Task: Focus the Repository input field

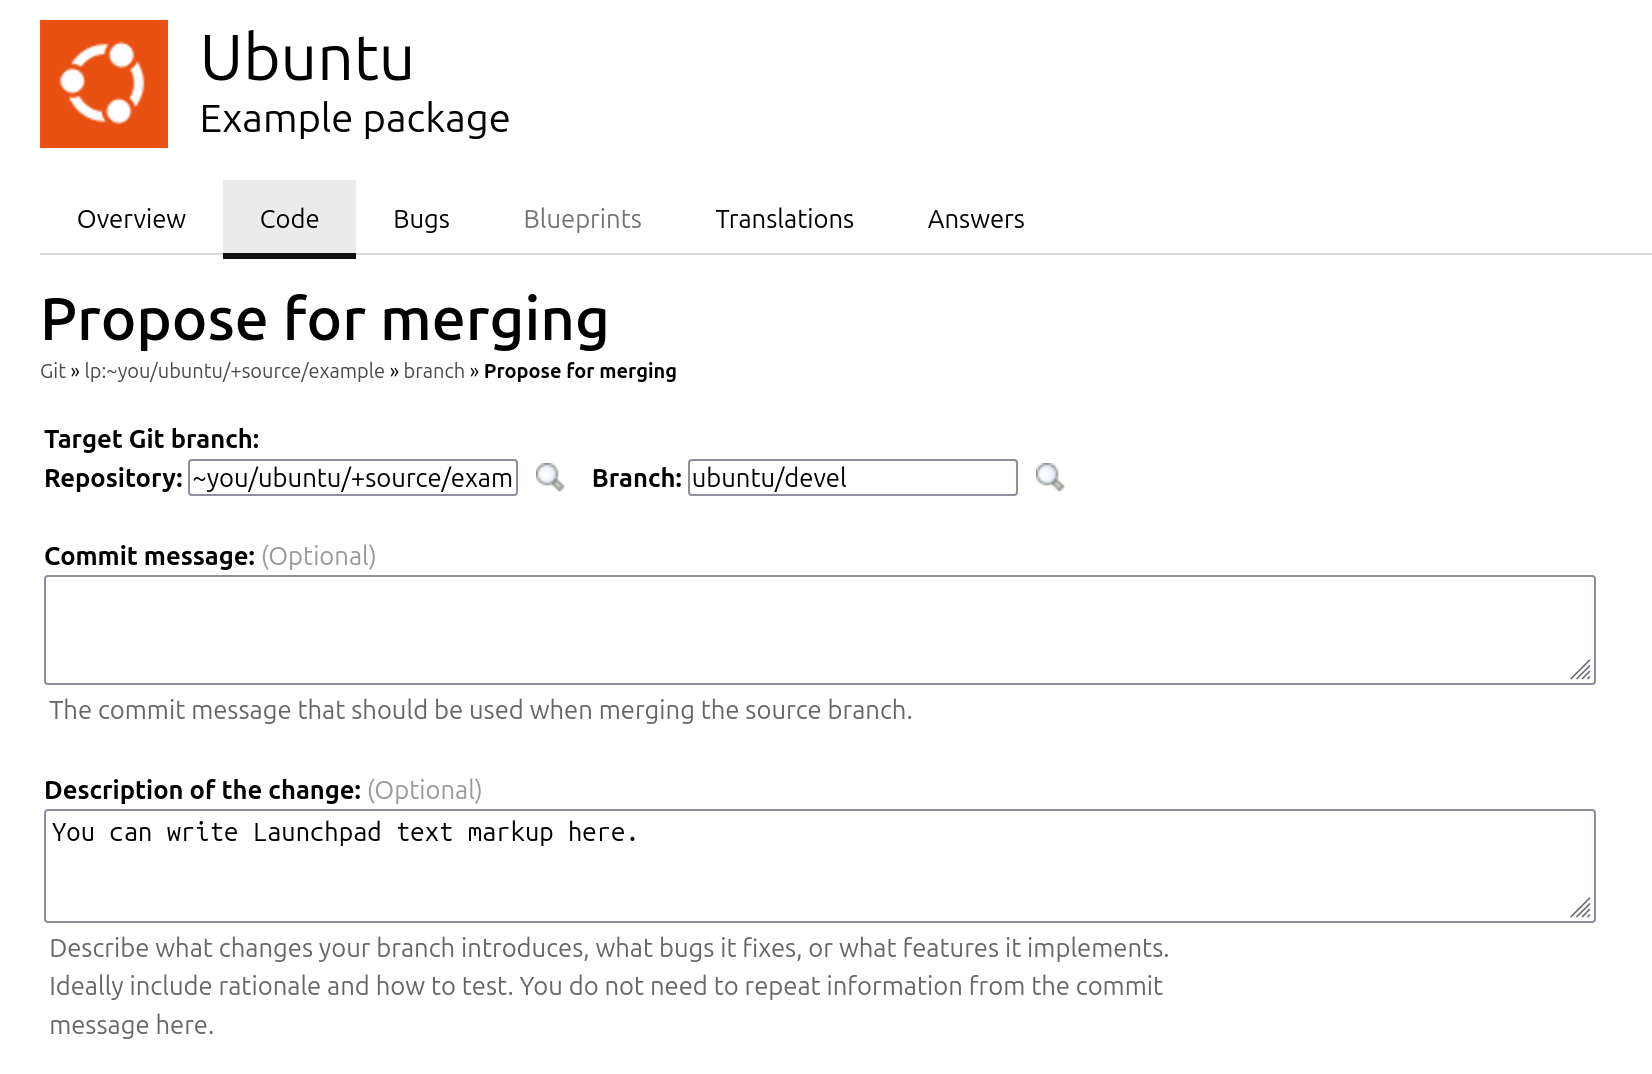Action: 353,478
